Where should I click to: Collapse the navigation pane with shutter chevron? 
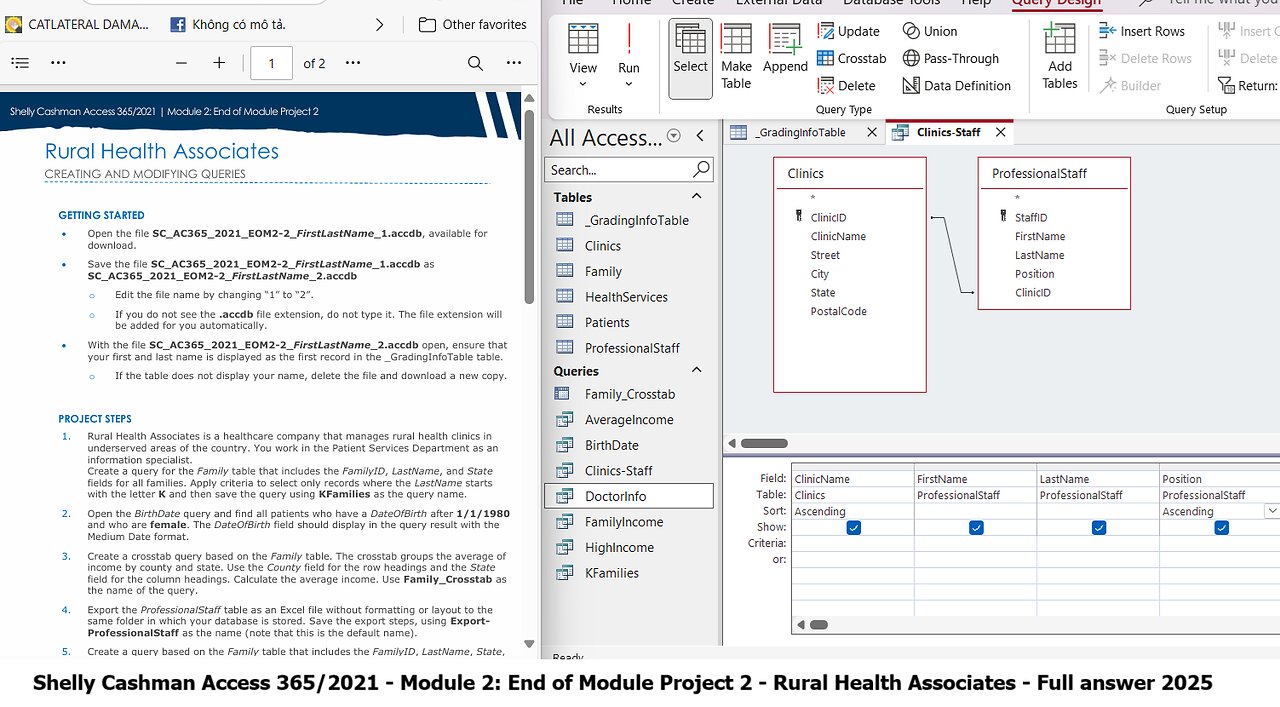pyautogui.click(x=700, y=136)
